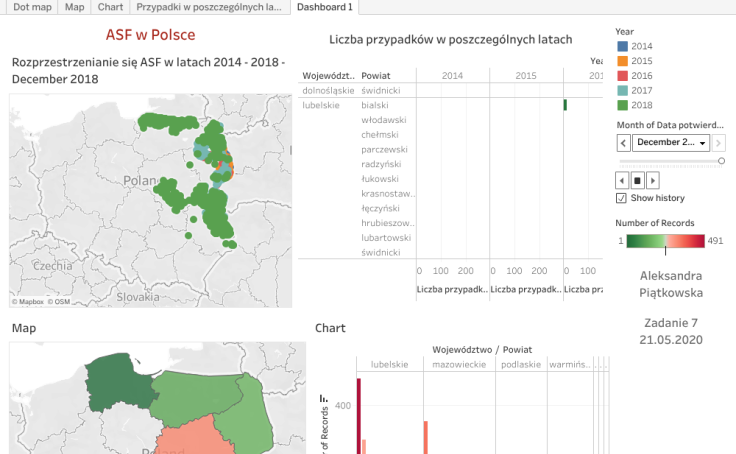736x454 pixels.
Task: Switch to the Dot map tab
Action: 32,7
